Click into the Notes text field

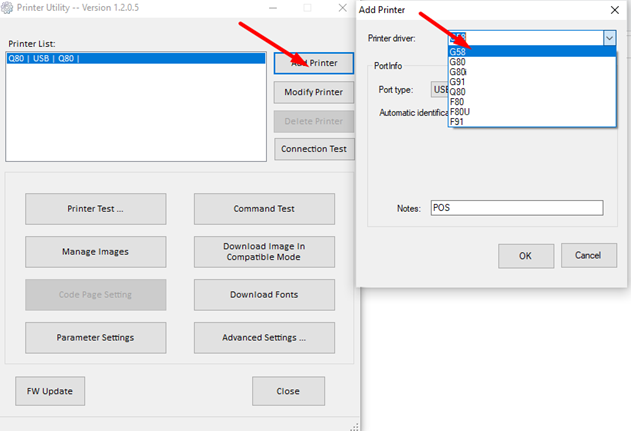(x=516, y=208)
